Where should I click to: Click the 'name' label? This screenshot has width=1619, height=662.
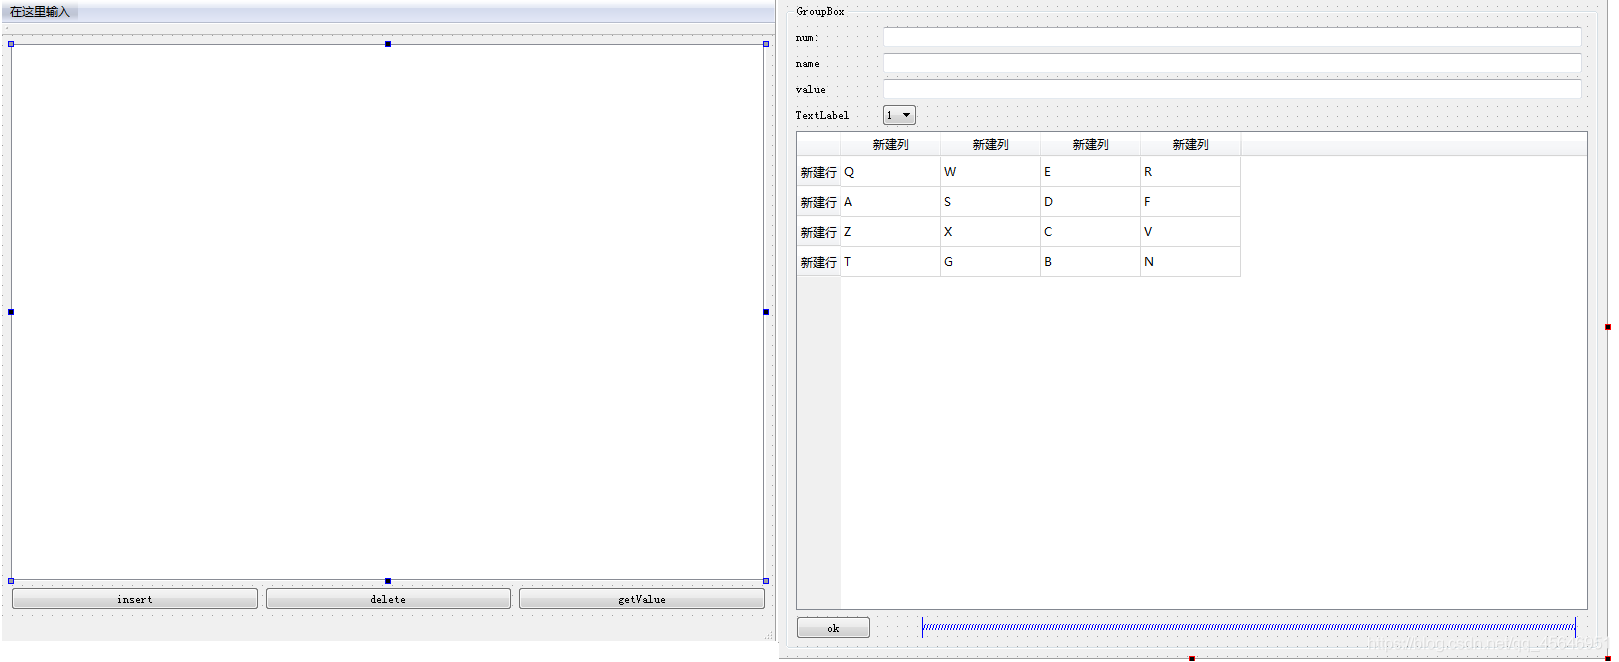click(807, 63)
